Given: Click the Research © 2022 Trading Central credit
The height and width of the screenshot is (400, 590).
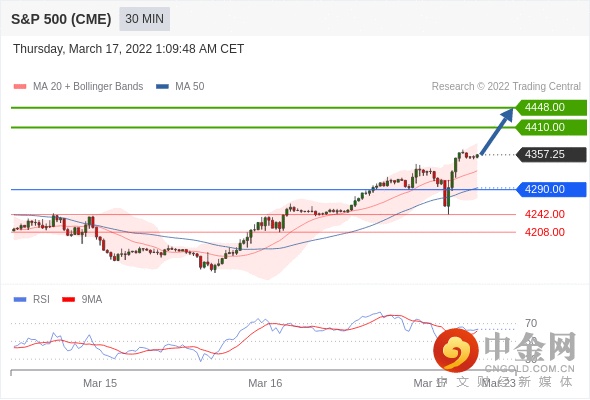Looking at the screenshot, I should (506, 87).
